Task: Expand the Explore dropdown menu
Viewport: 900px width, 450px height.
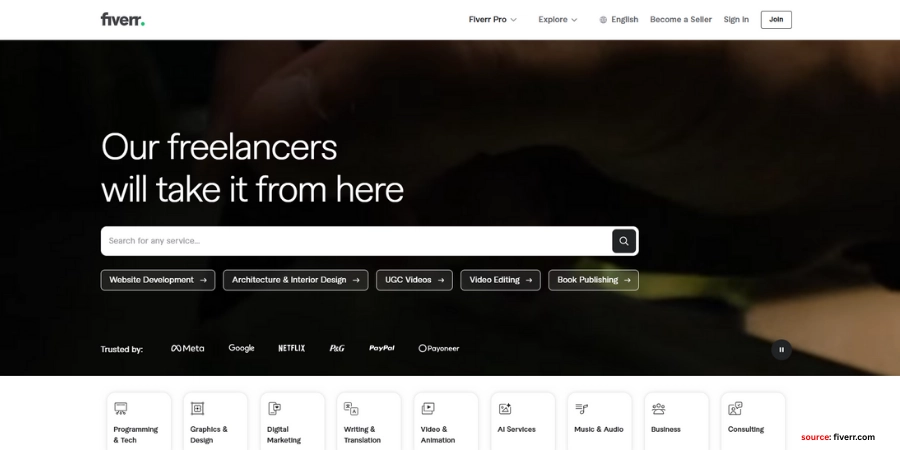Action: [x=557, y=20]
